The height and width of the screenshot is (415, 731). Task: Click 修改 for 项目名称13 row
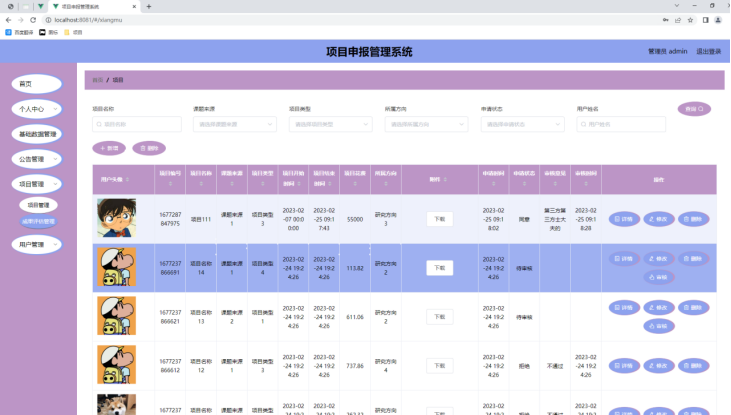pyautogui.click(x=659, y=308)
